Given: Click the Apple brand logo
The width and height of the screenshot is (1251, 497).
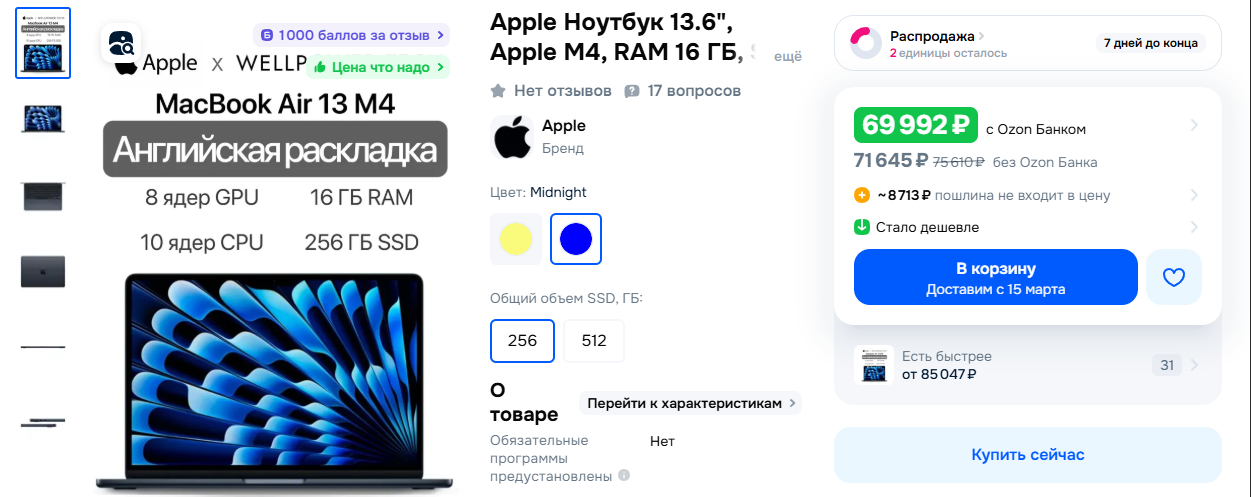Looking at the screenshot, I should click(x=512, y=137).
